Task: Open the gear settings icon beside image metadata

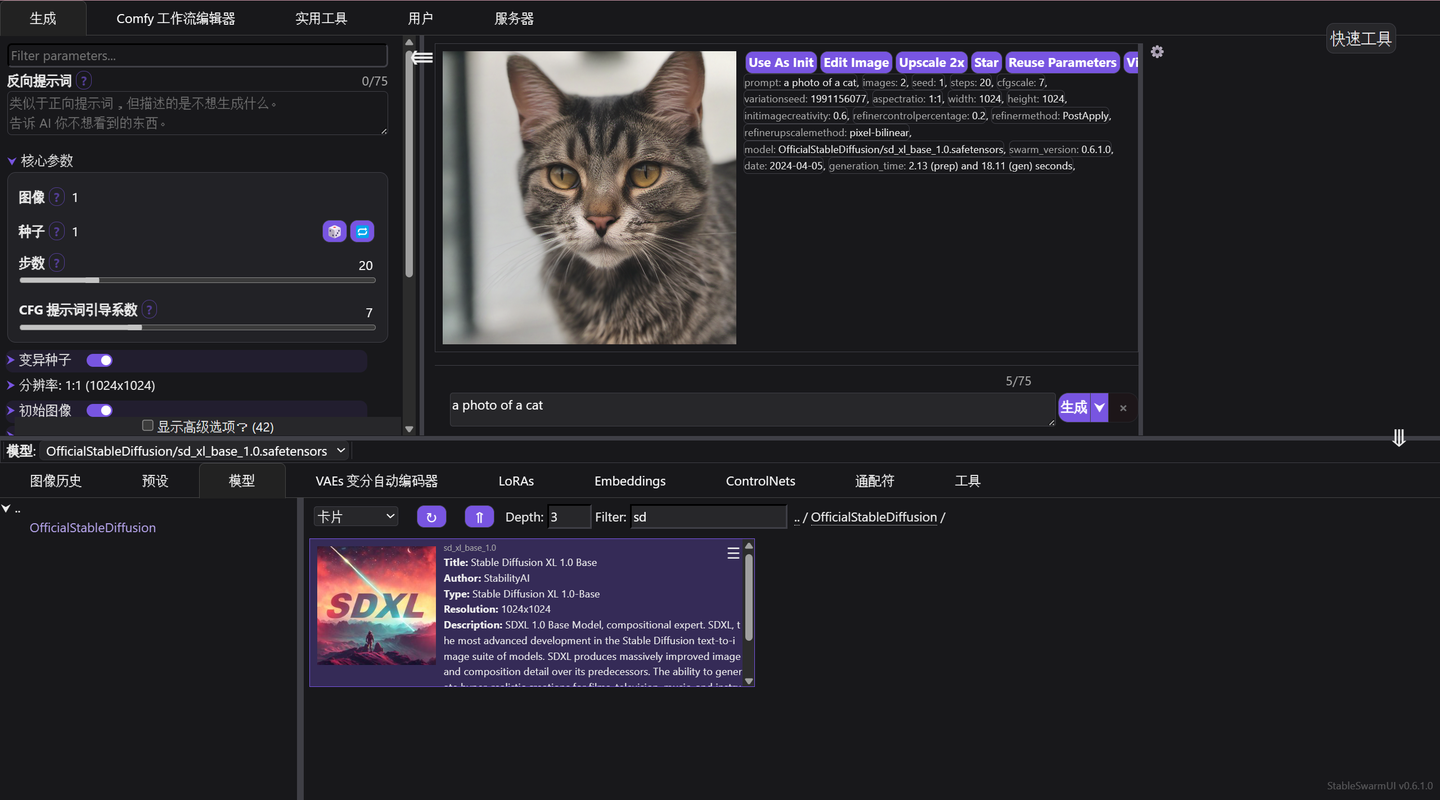Action: tap(1157, 52)
